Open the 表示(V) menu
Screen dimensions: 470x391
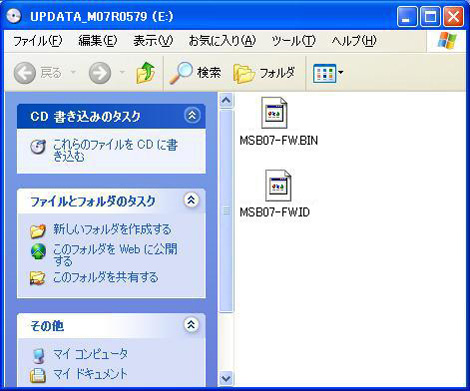pos(153,41)
